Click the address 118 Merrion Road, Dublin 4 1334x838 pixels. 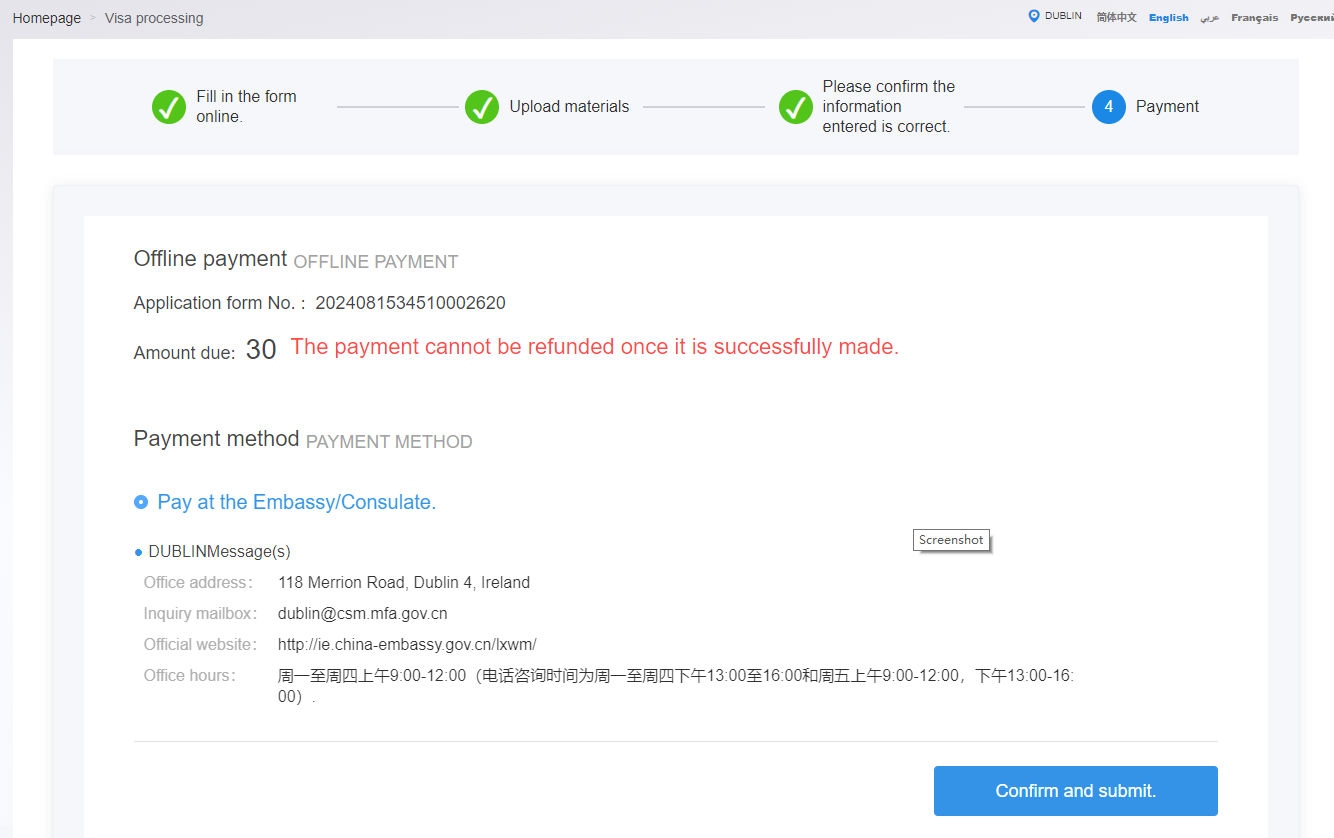(x=404, y=582)
